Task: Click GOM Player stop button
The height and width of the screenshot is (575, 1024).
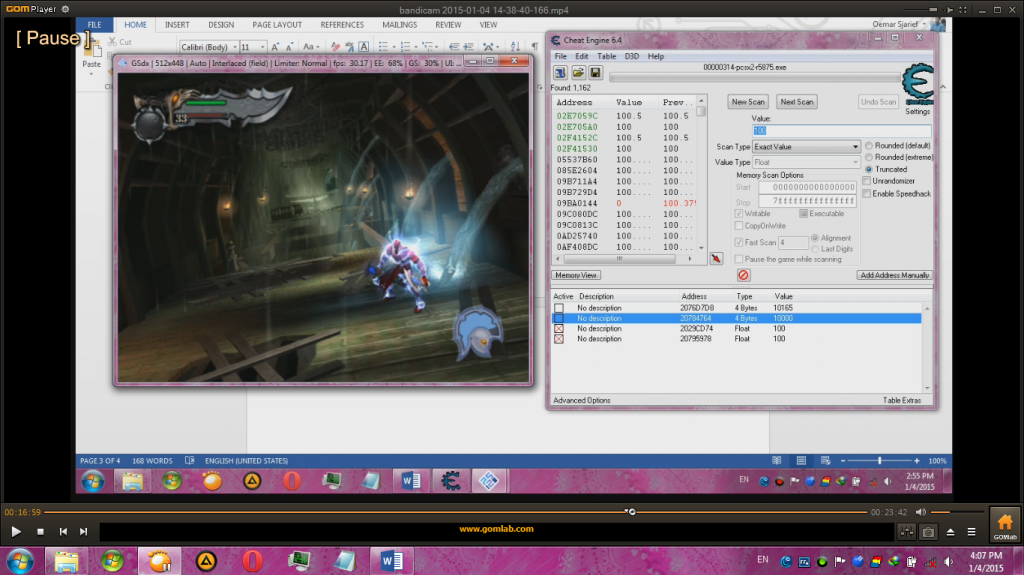Action: point(40,532)
